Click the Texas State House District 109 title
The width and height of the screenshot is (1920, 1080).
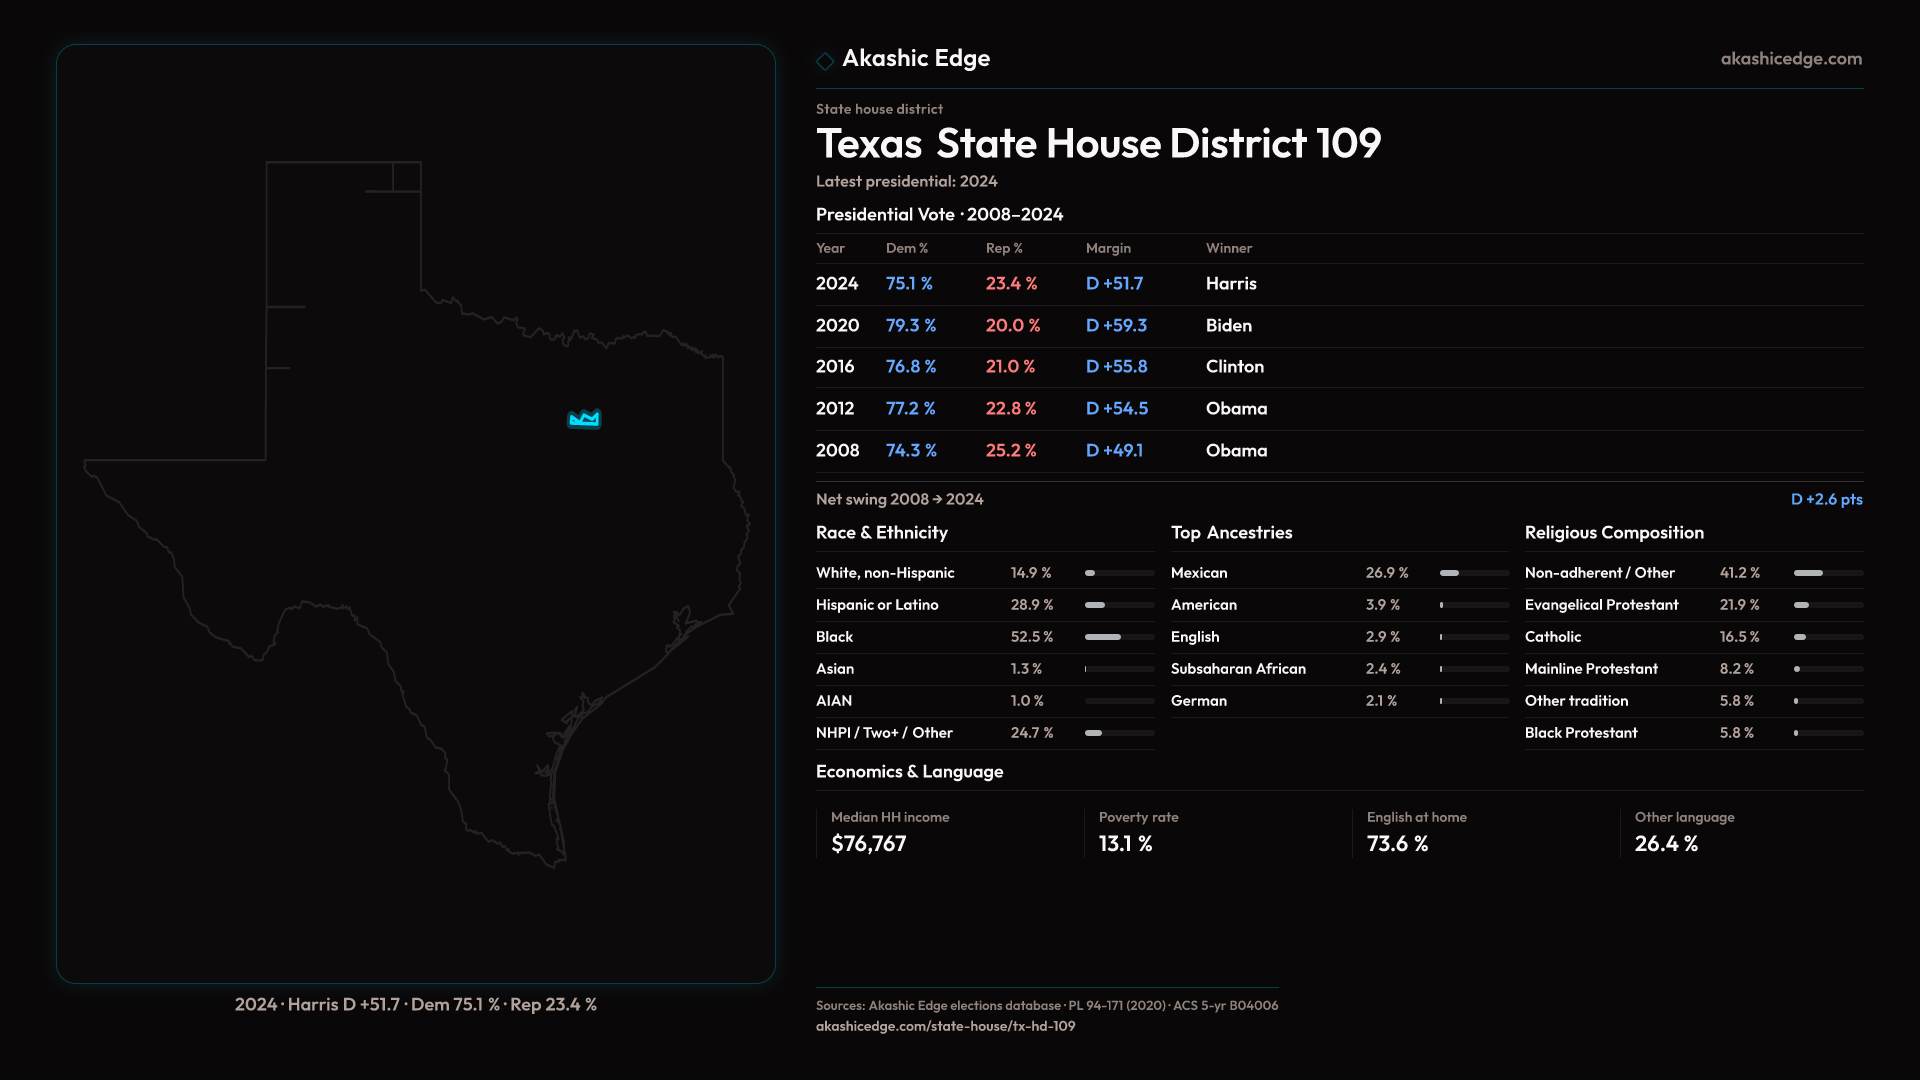(x=1098, y=144)
